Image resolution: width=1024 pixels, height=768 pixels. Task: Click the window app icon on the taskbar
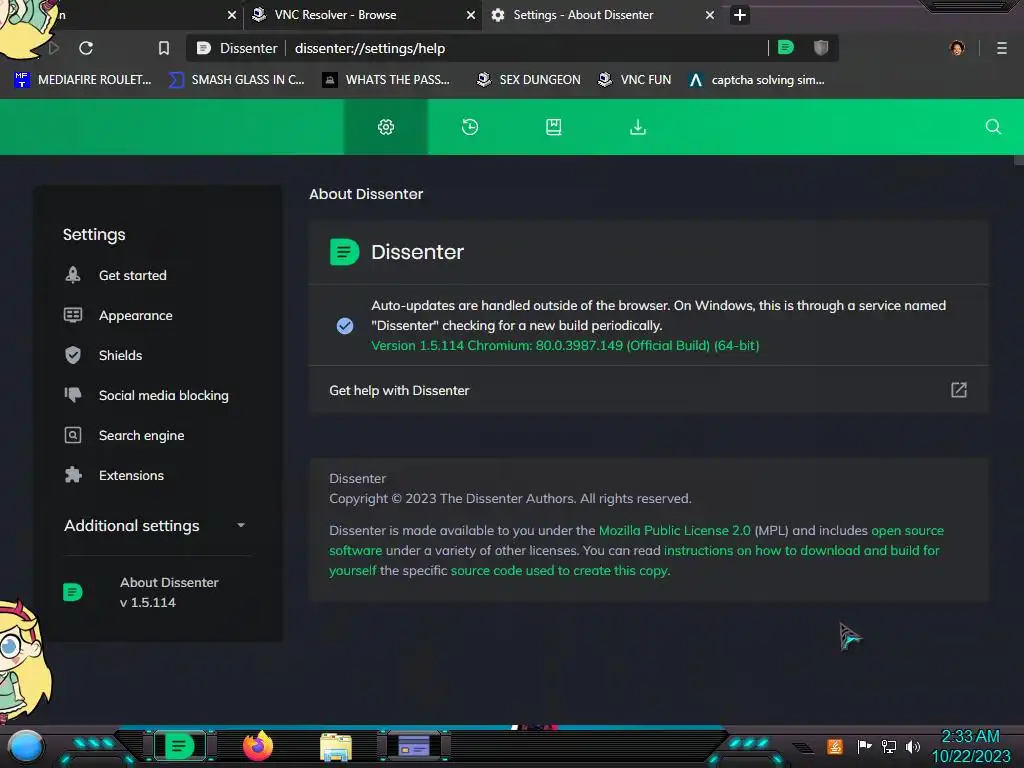414,745
